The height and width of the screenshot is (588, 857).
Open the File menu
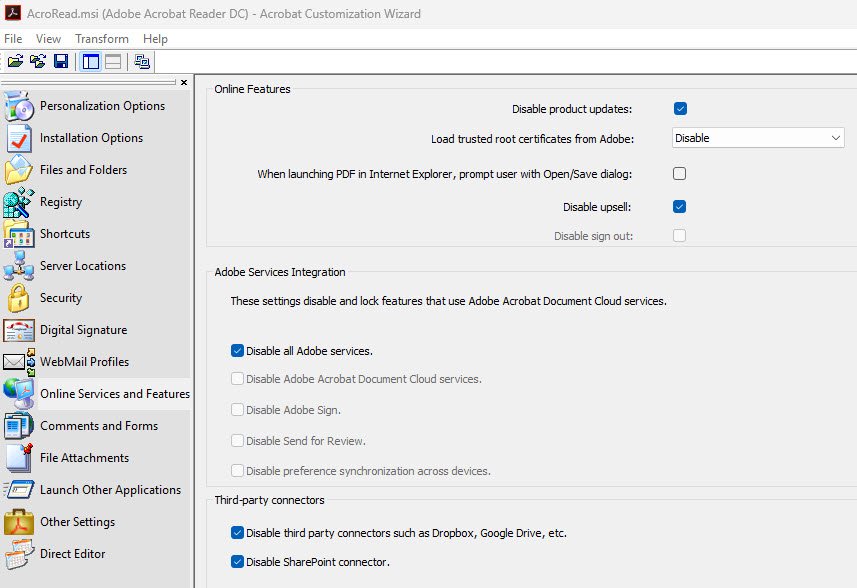coord(13,39)
